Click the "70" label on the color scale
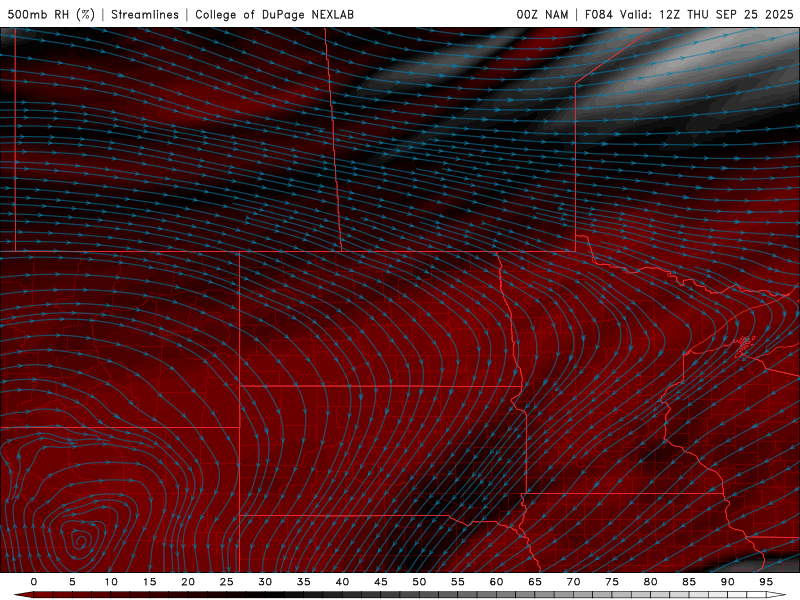This screenshot has width=800, height=600. [573, 582]
